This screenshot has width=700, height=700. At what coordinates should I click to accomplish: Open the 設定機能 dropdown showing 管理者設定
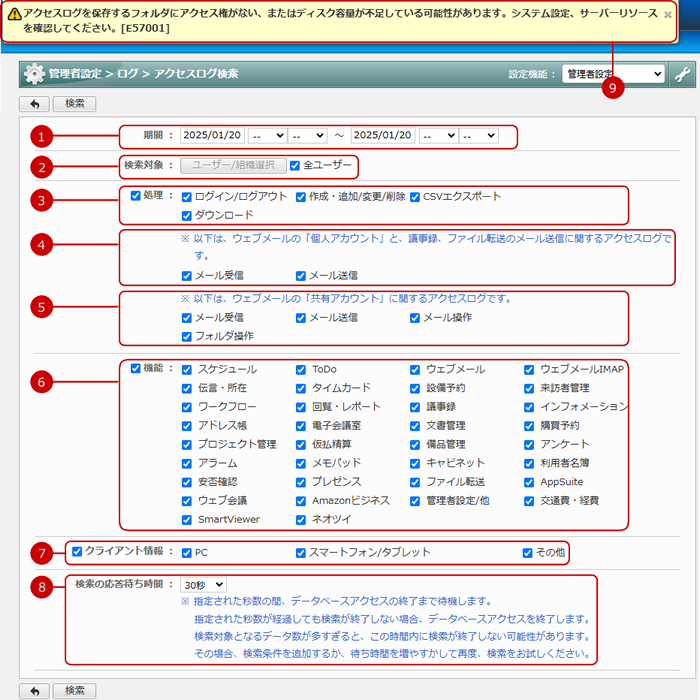tap(613, 74)
